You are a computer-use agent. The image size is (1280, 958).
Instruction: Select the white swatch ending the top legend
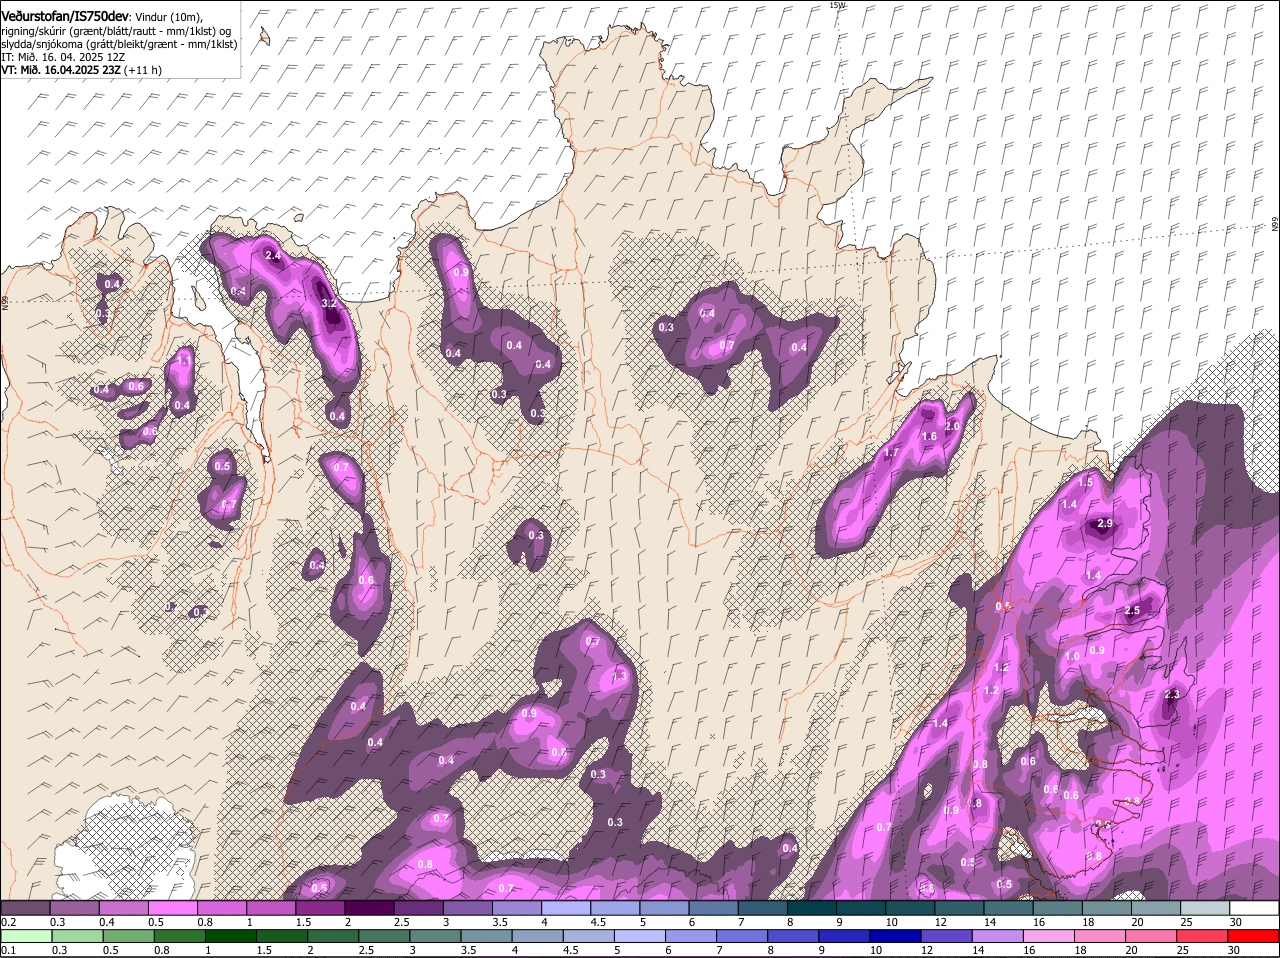(1254, 908)
